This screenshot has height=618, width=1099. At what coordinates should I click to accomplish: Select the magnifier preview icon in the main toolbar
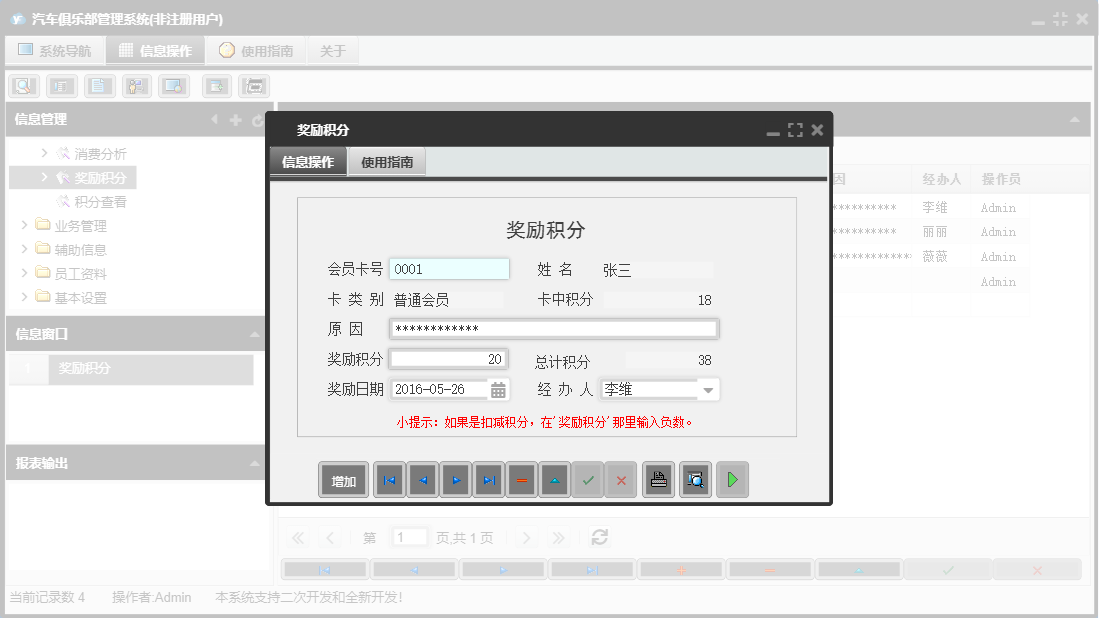(22, 85)
